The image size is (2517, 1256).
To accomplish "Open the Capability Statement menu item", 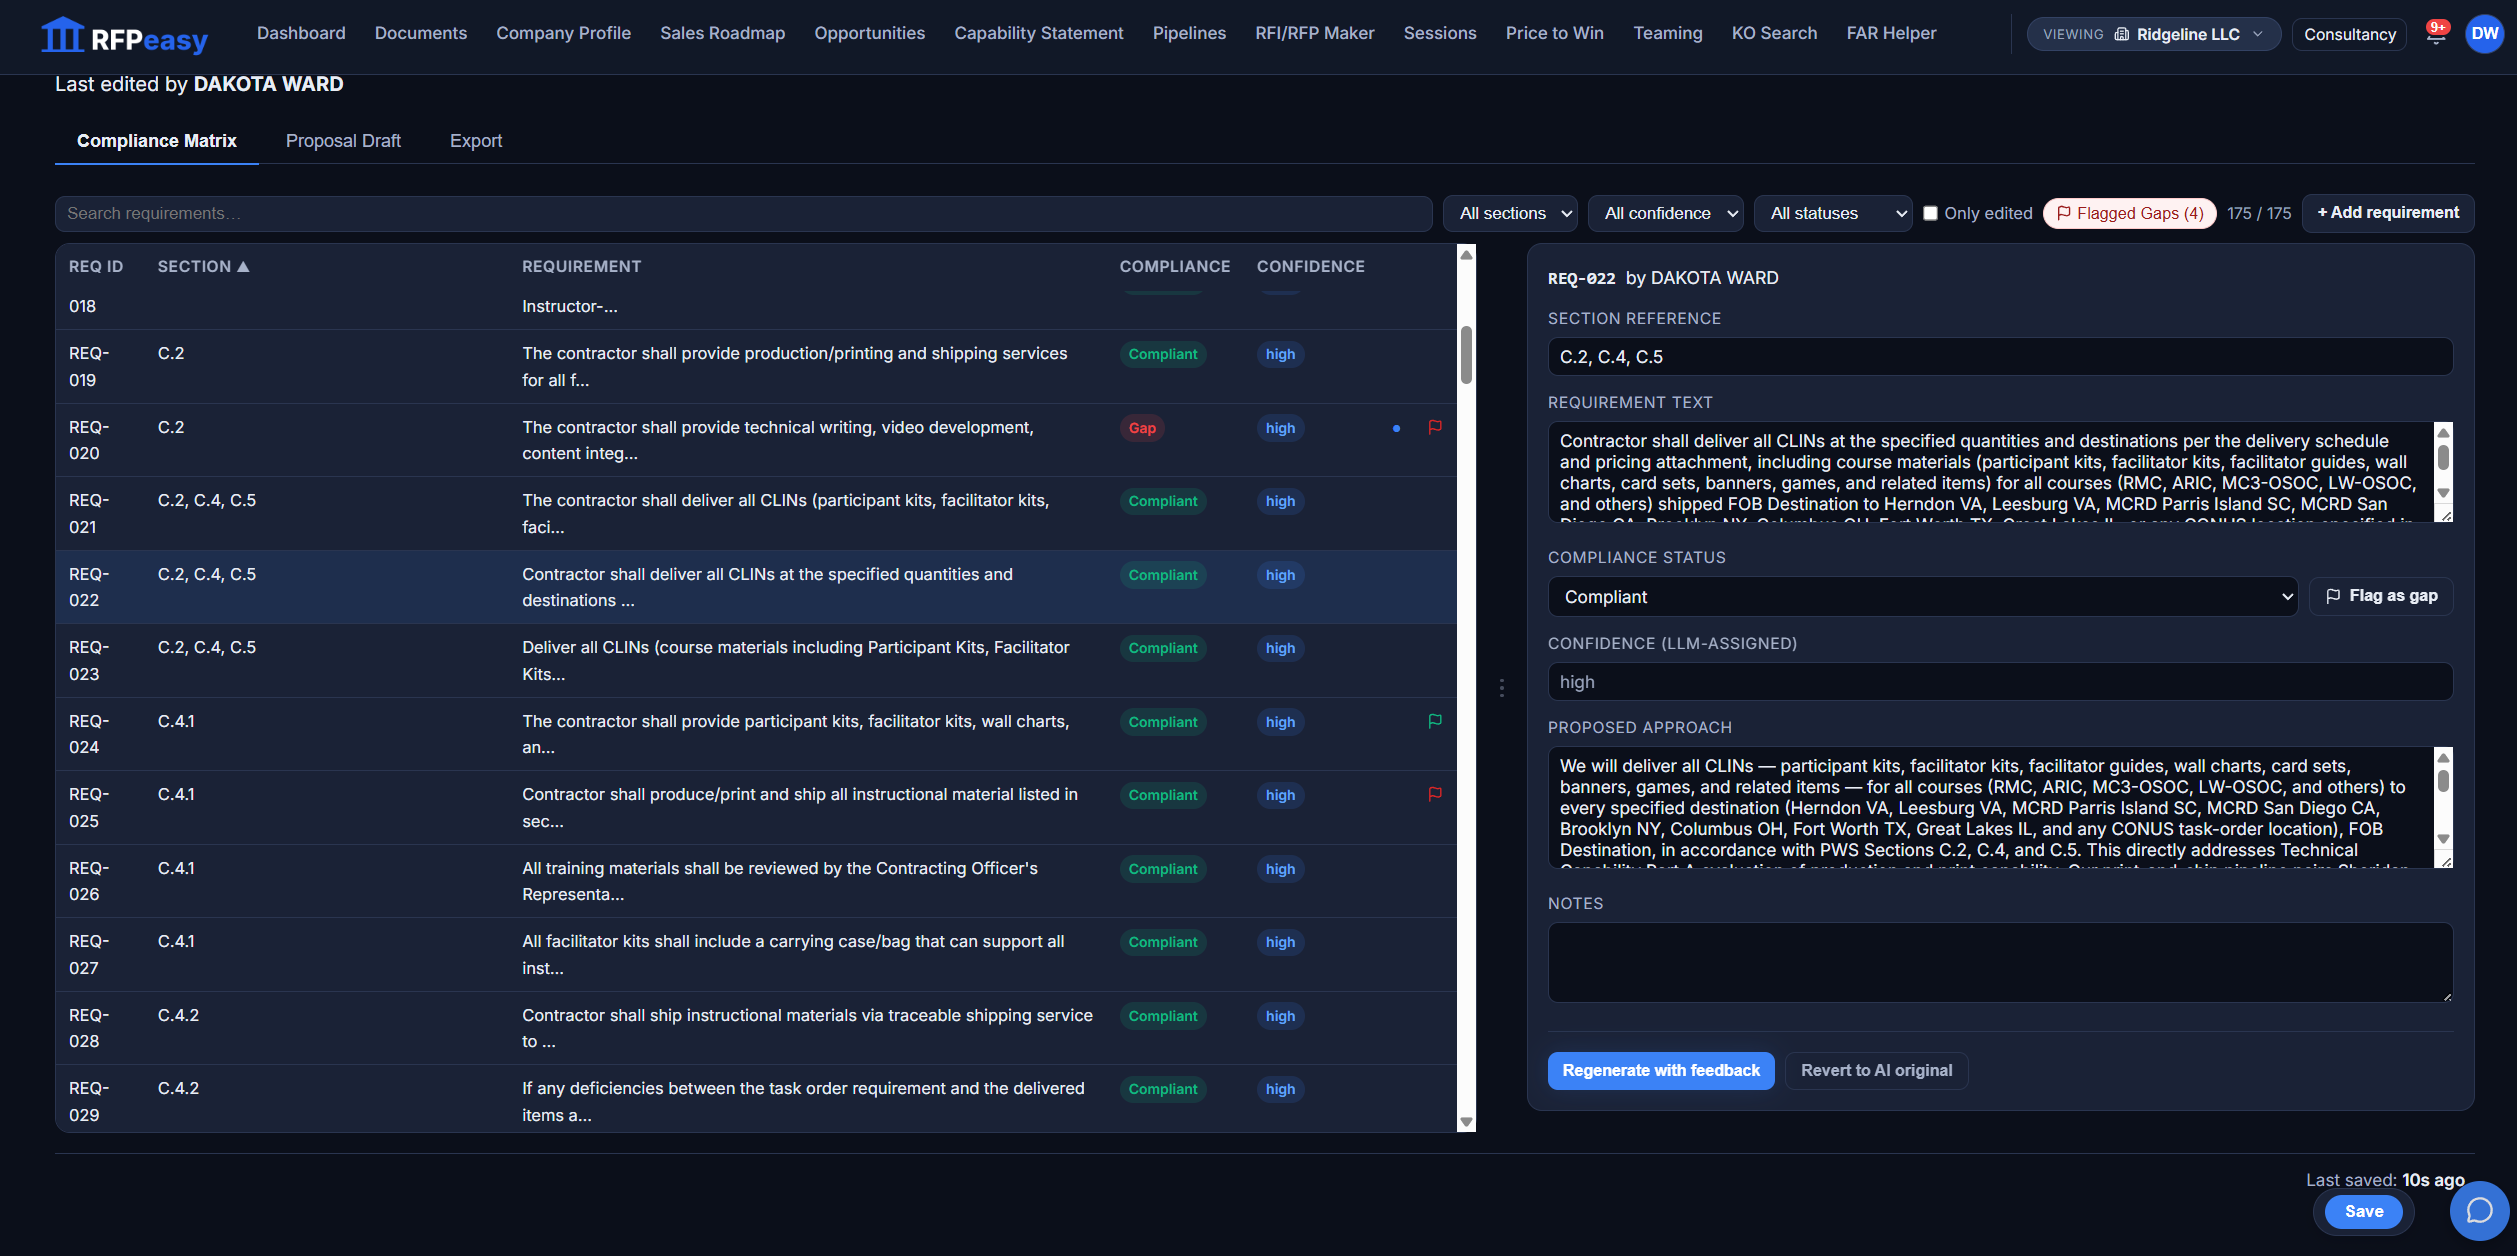I will 1038,33.
